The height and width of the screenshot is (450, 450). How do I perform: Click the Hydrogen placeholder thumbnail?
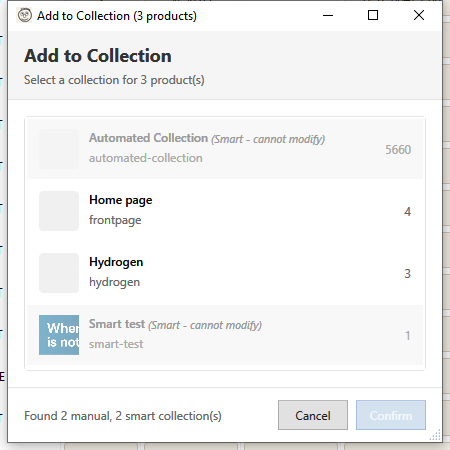point(59,273)
